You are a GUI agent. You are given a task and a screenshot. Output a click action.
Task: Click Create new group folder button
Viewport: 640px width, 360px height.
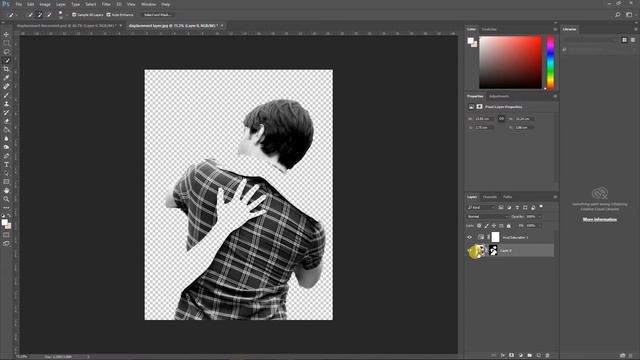click(529, 356)
